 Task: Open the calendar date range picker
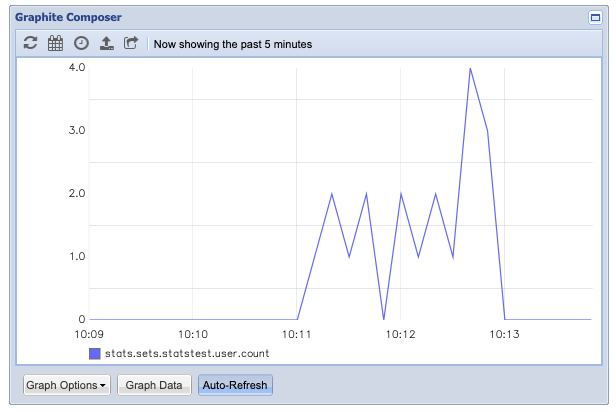pos(55,43)
